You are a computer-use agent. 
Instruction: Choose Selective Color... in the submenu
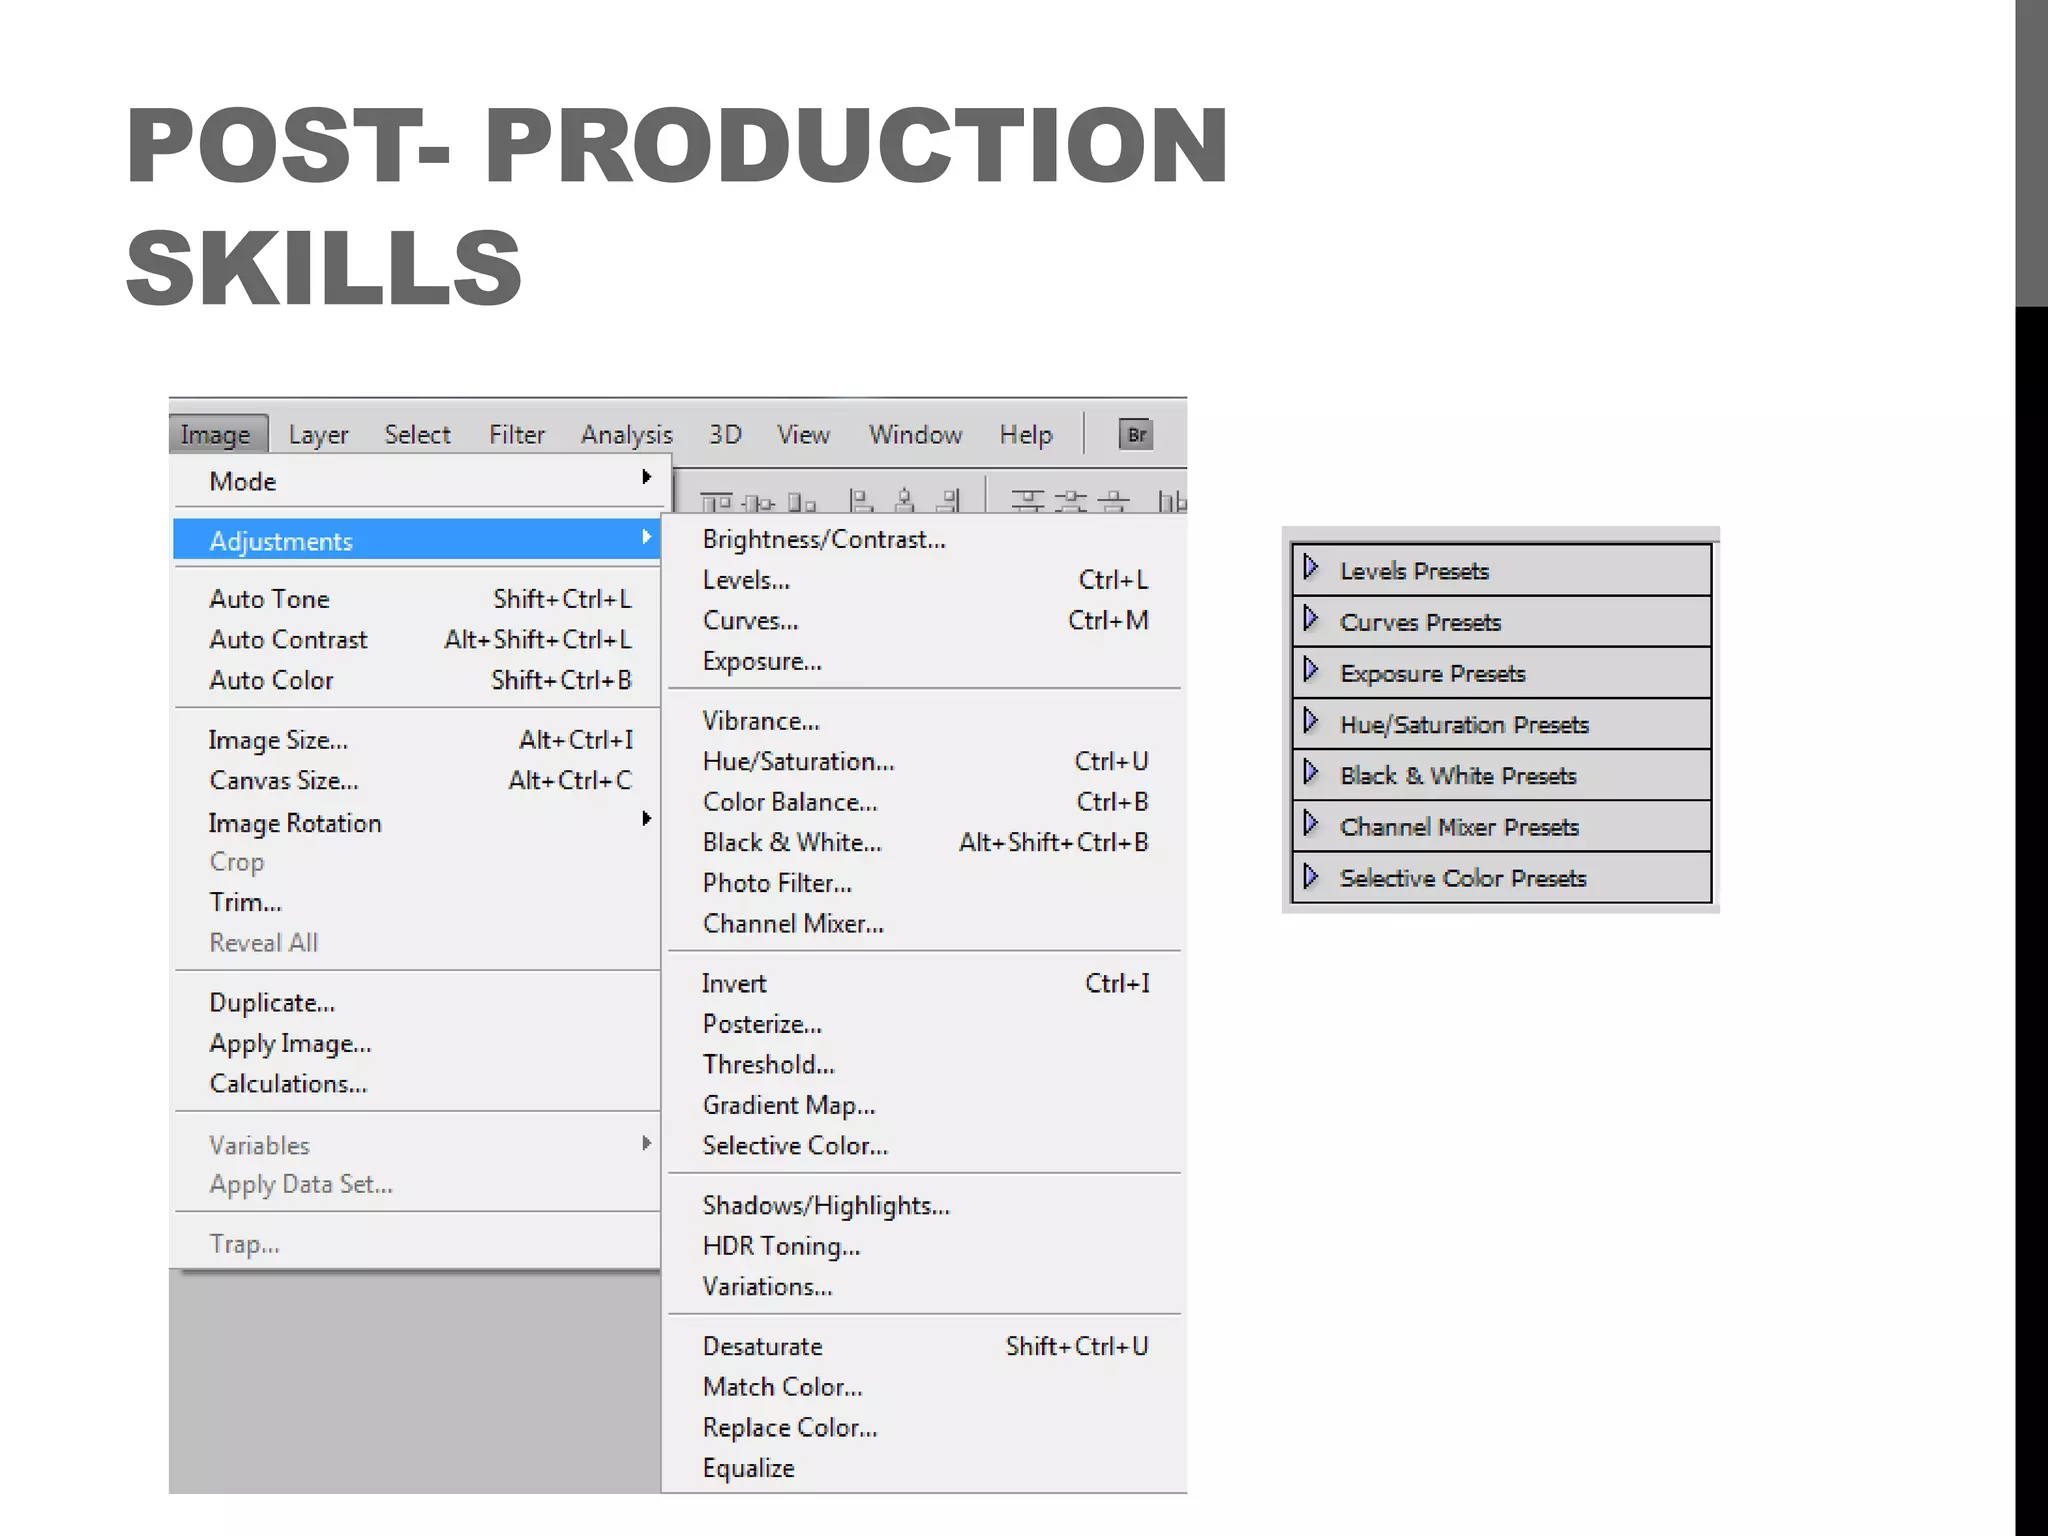(x=924, y=1145)
